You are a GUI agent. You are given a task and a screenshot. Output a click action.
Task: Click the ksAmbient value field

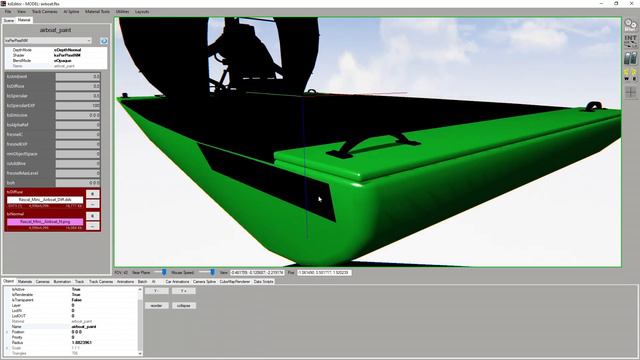click(x=78, y=76)
